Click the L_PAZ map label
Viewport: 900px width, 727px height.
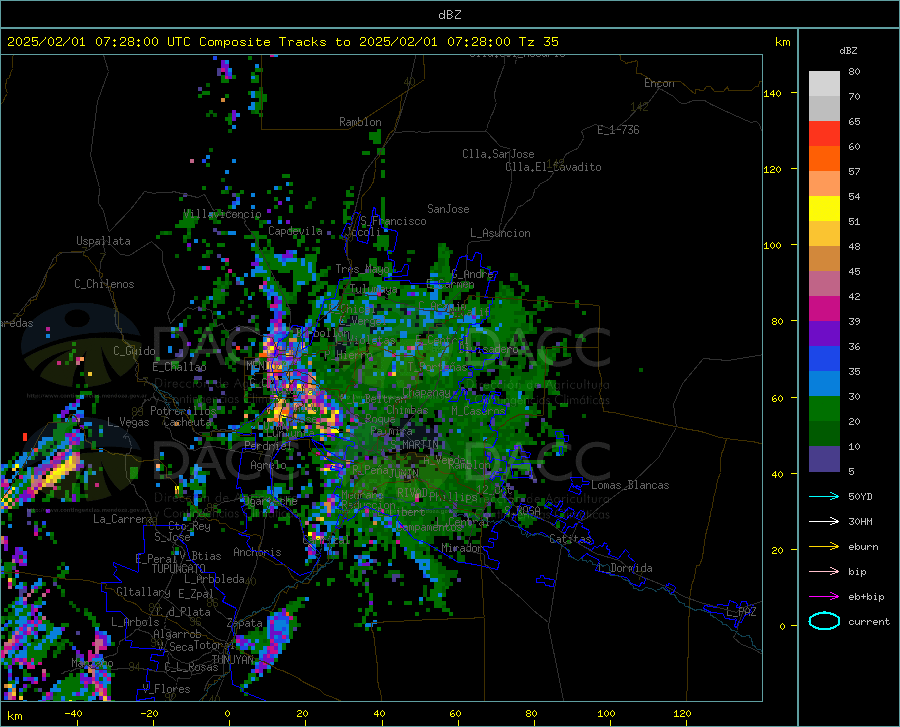[741, 612]
